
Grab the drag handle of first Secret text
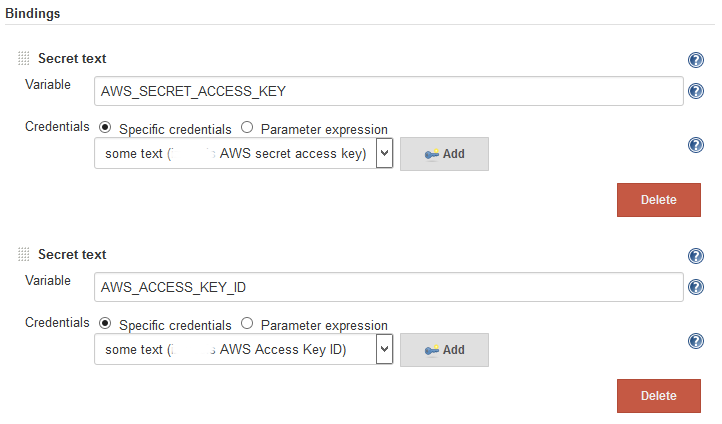coord(23,58)
